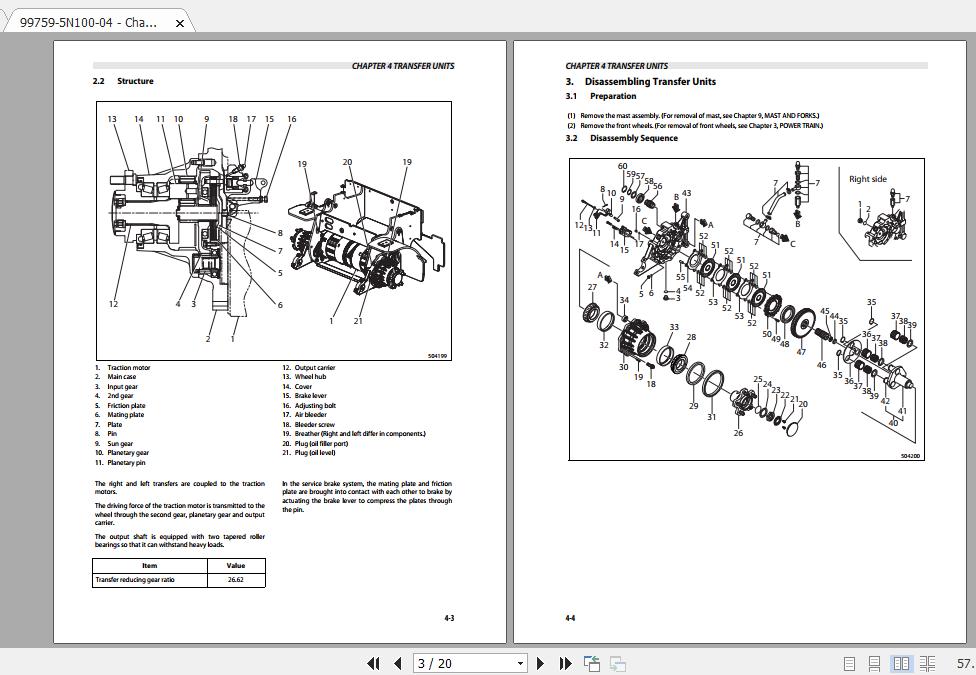Go forward to the next view

pyautogui.click(x=616, y=663)
